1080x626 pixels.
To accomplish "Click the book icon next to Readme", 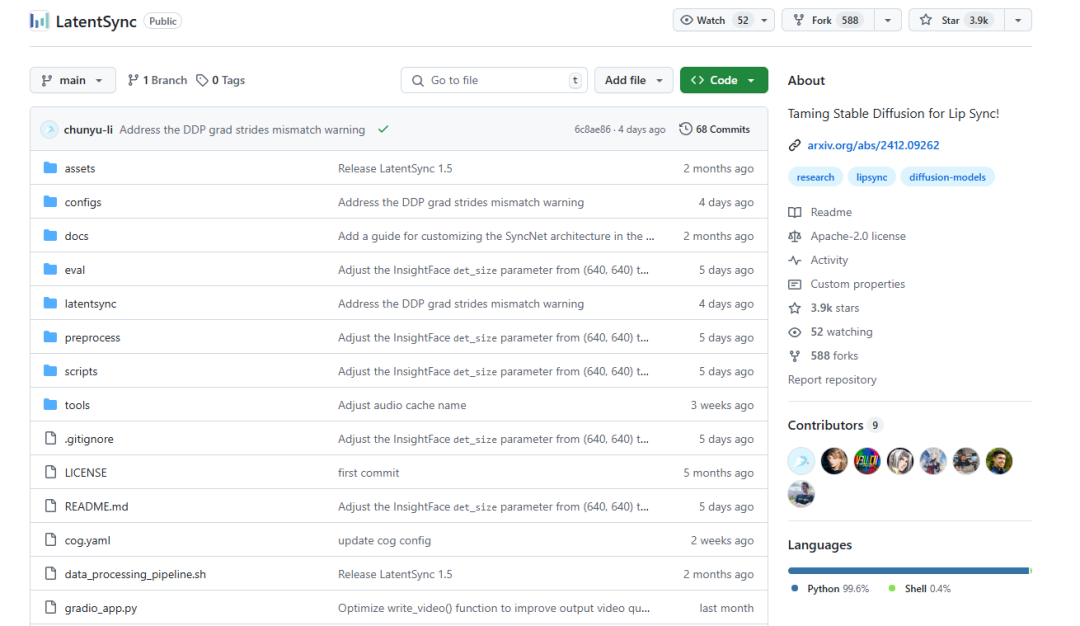I will [795, 212].
